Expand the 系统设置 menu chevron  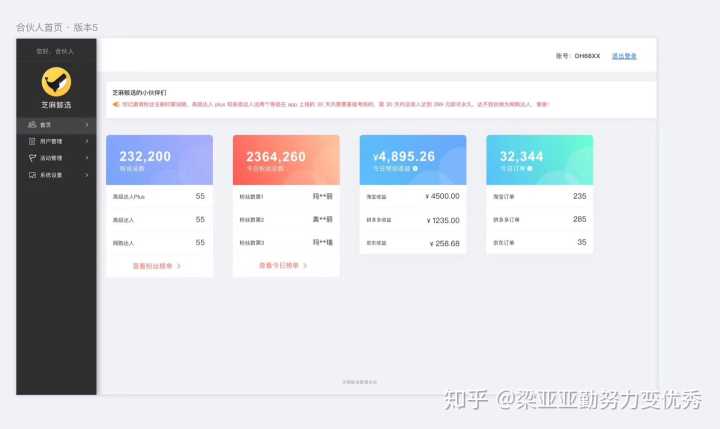tap(87, 175)
